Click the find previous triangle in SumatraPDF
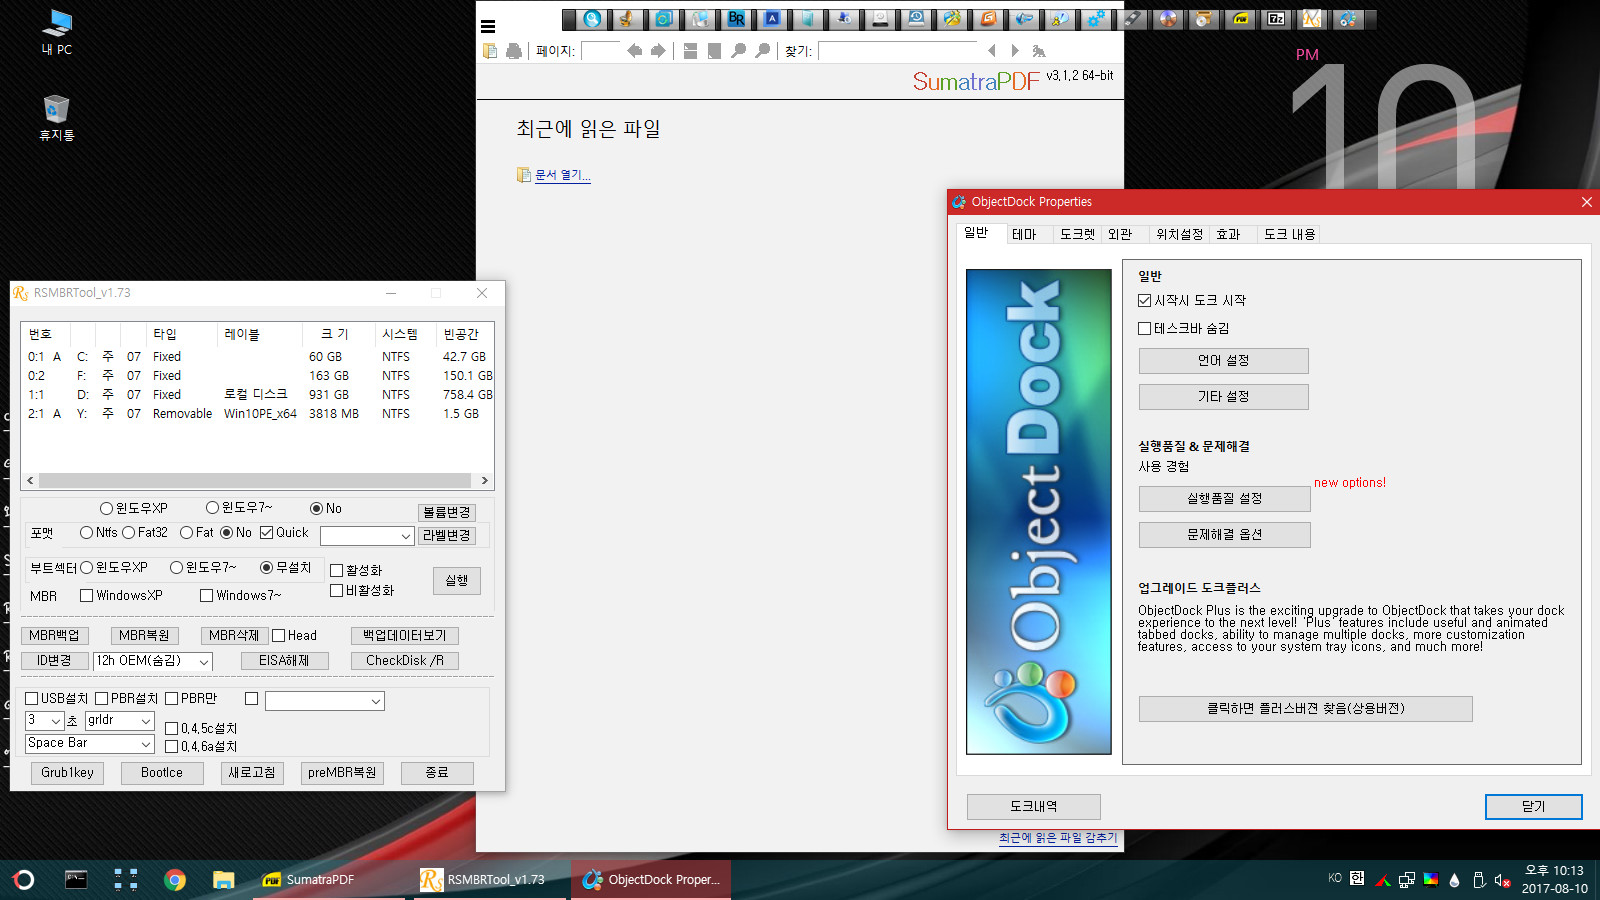The height and width of the screenshot is (900, 1600). 991,51
